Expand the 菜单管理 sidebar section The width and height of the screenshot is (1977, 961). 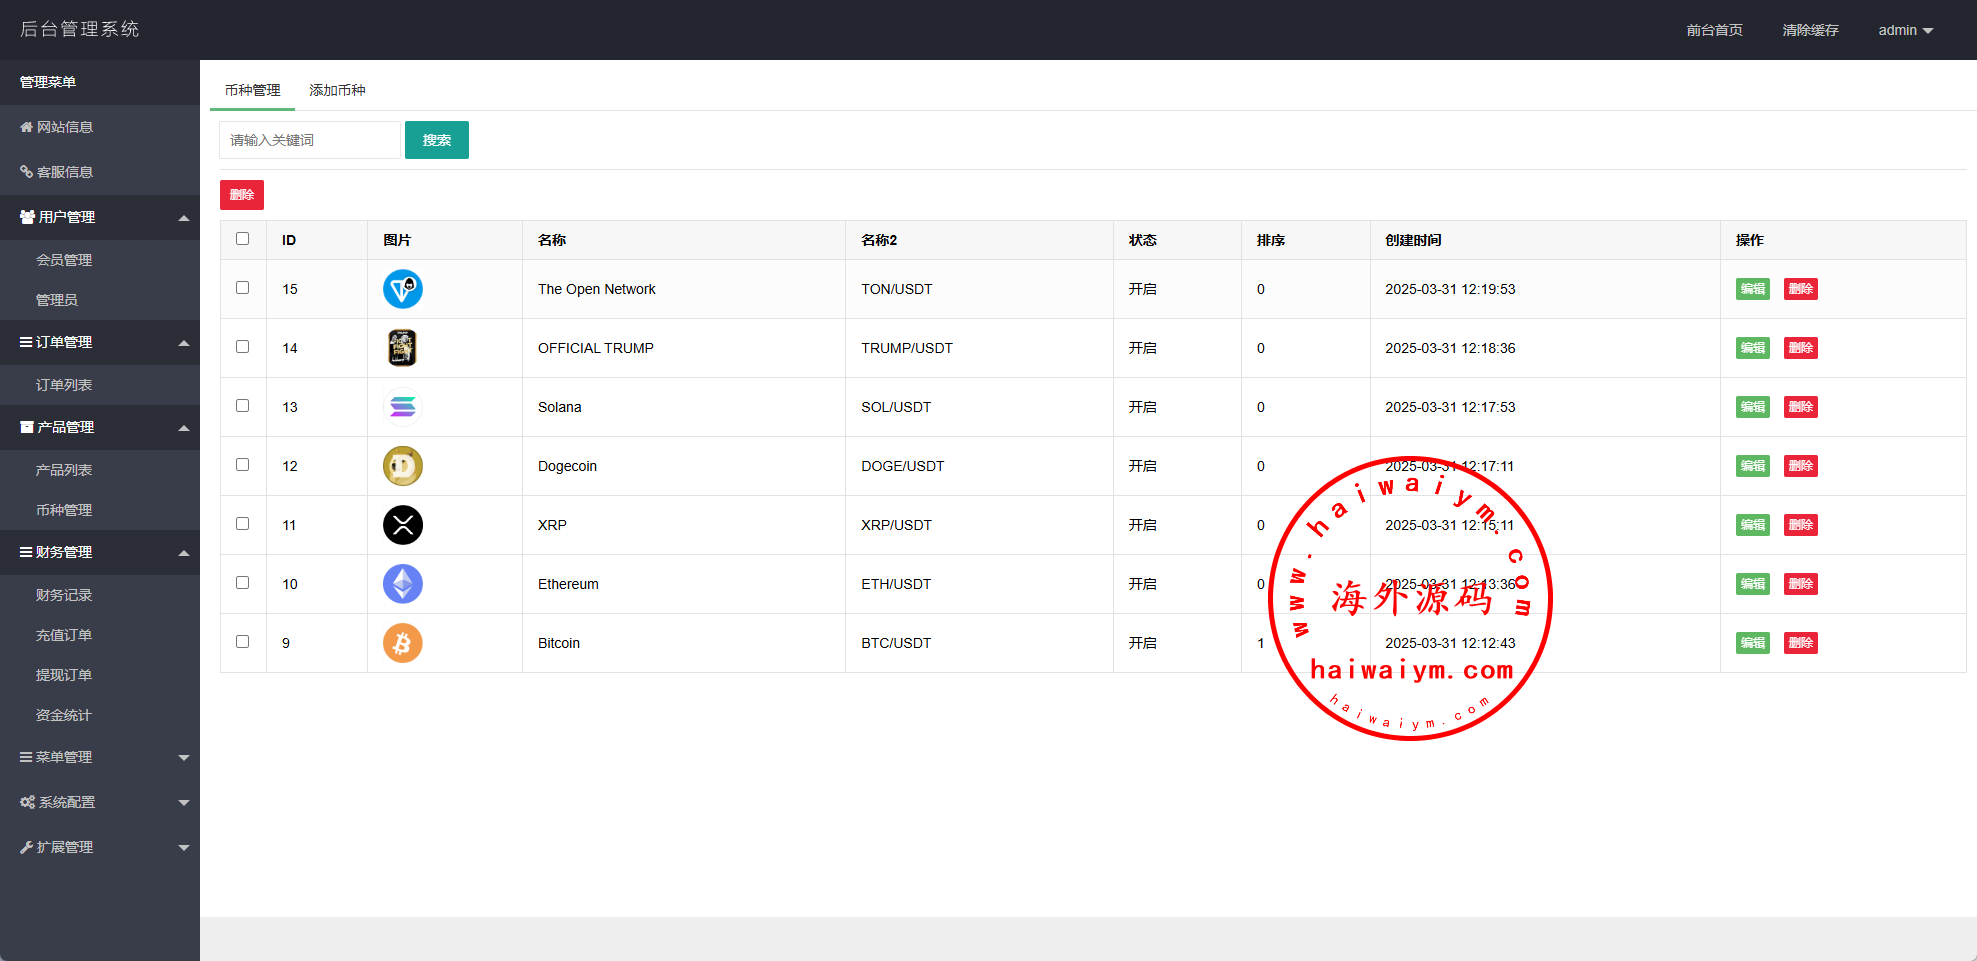pyautogui.click(x=100, y=757)
